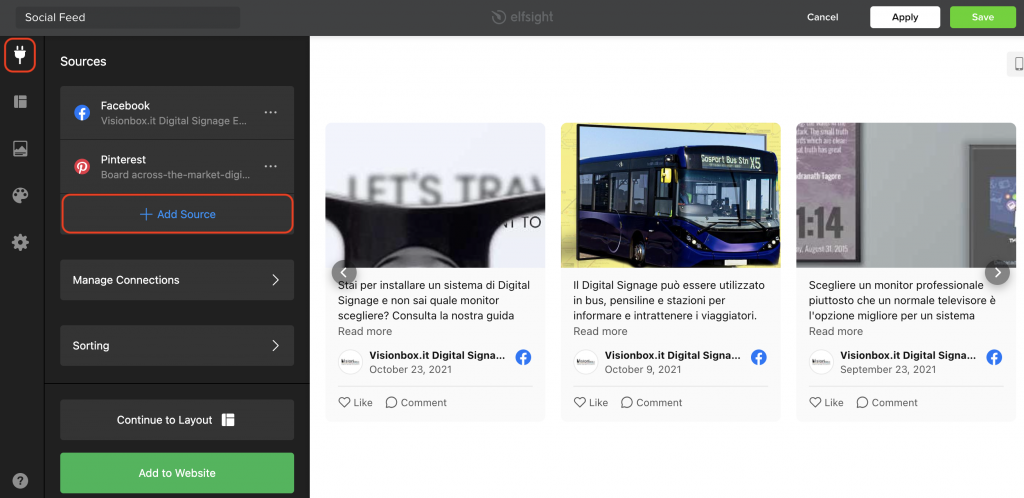Edit the Social Feed widget name field
Viewport: 1024px width, 498px height.
coord(128,17)
